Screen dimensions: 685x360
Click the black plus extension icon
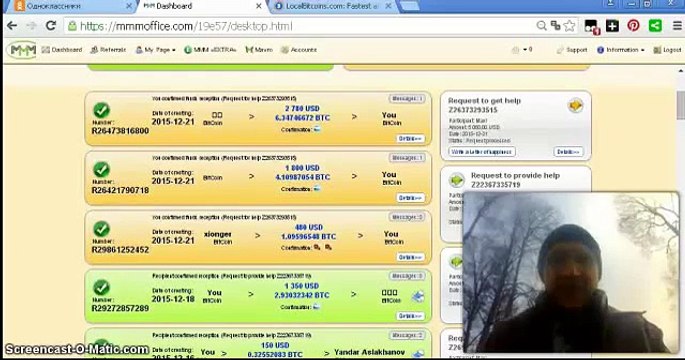click(x=612, y=26)
